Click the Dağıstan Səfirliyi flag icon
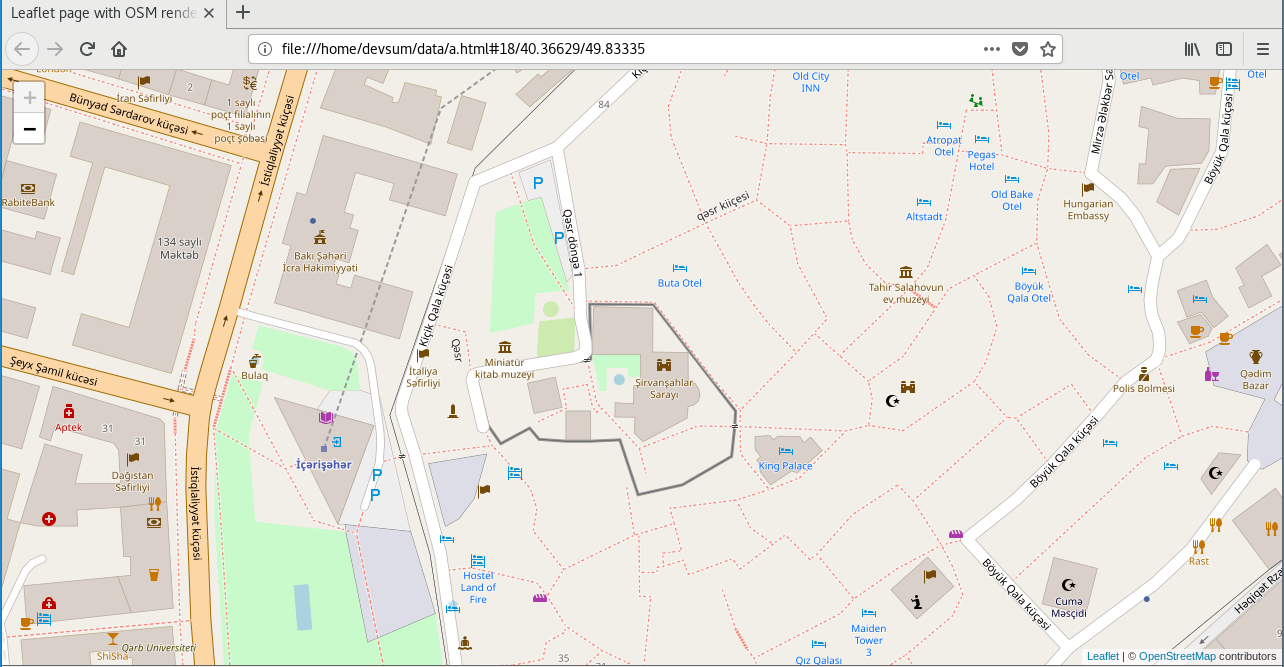This screenshot has height=667, width=1284. [133, 458]
